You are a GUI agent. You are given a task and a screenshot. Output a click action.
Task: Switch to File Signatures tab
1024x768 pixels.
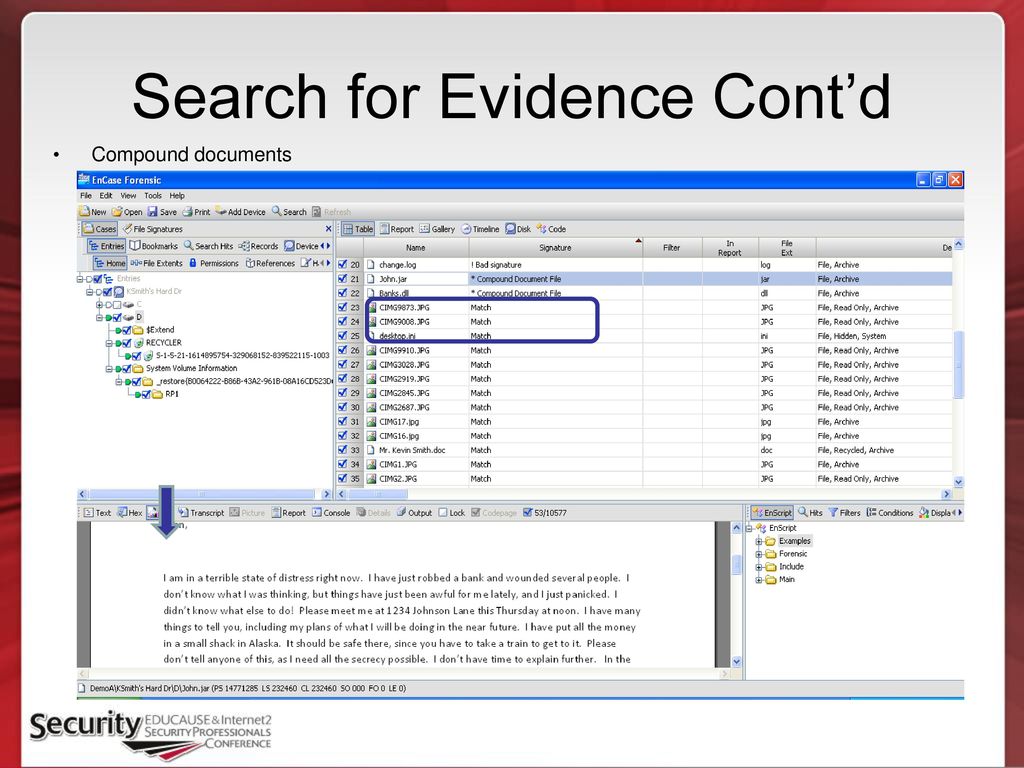[153, 229]
